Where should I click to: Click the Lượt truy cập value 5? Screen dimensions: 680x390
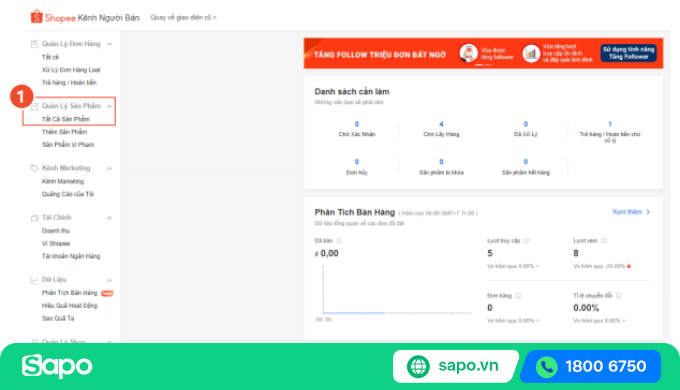490,253
